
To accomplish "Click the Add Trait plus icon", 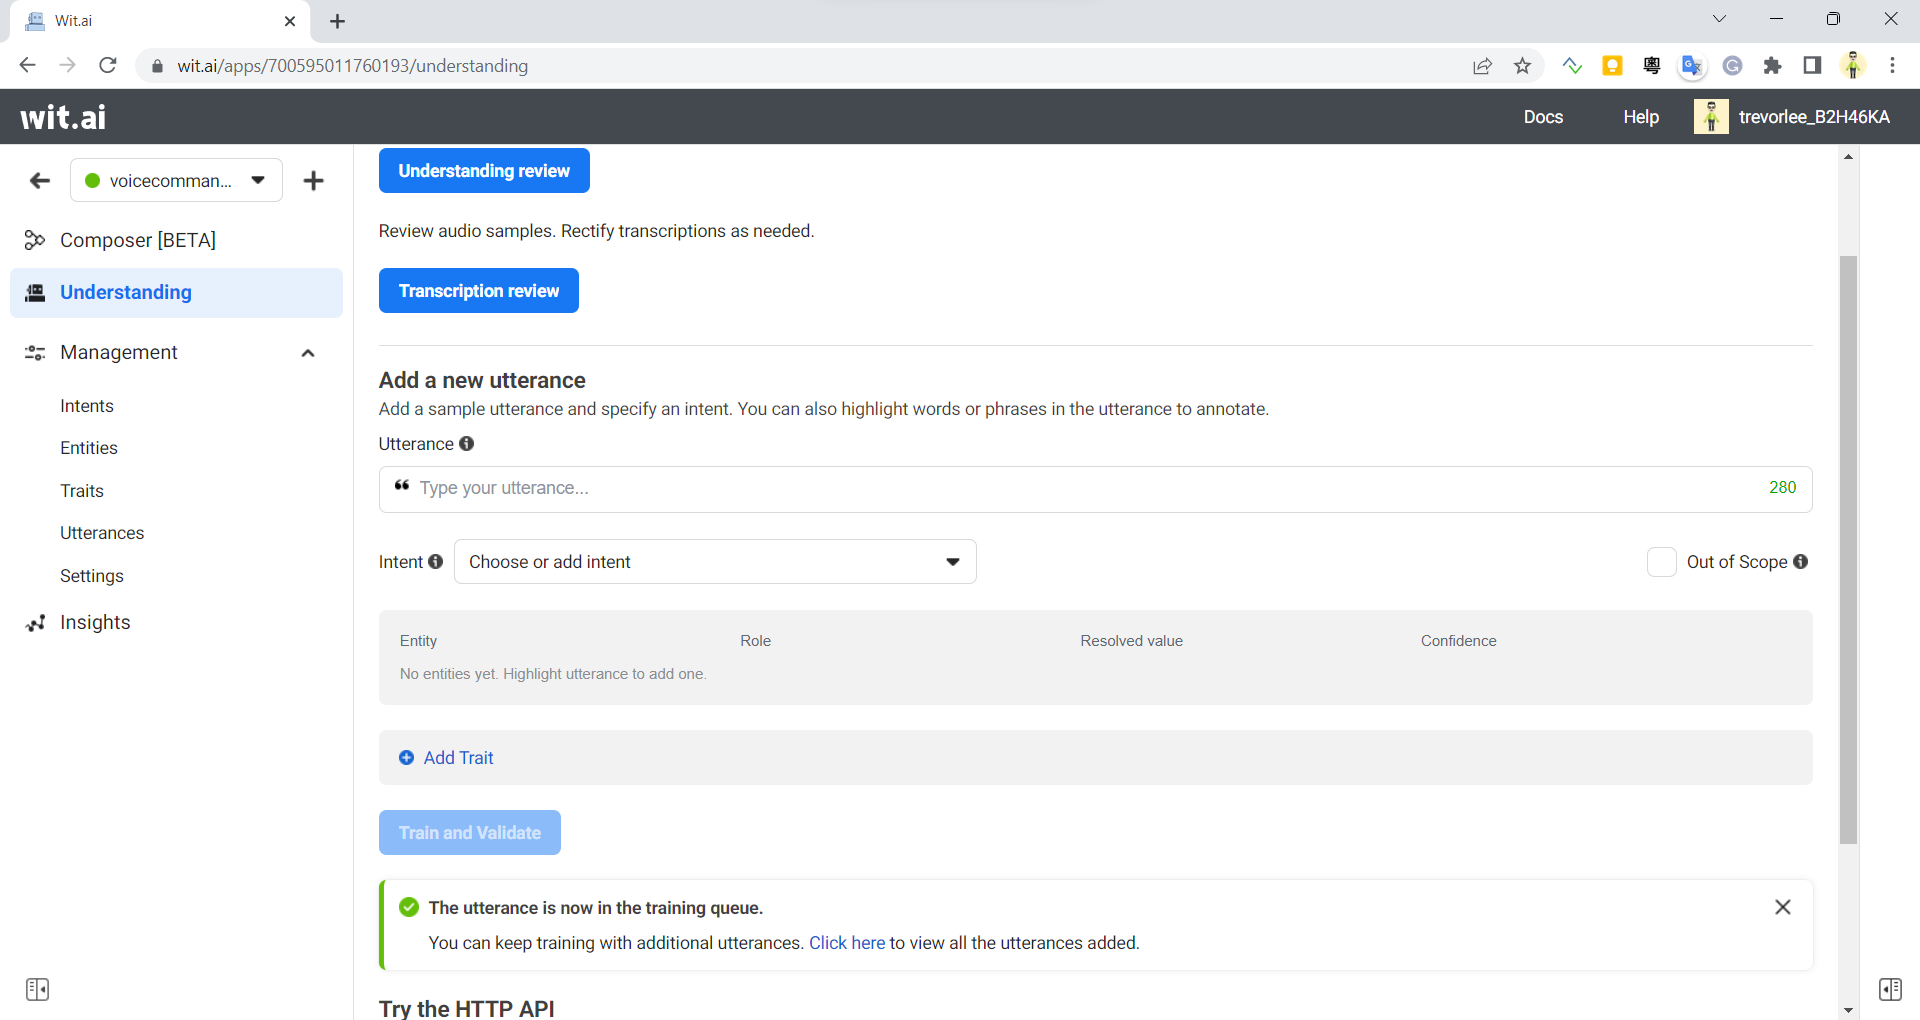I will [x=407, y=758].
